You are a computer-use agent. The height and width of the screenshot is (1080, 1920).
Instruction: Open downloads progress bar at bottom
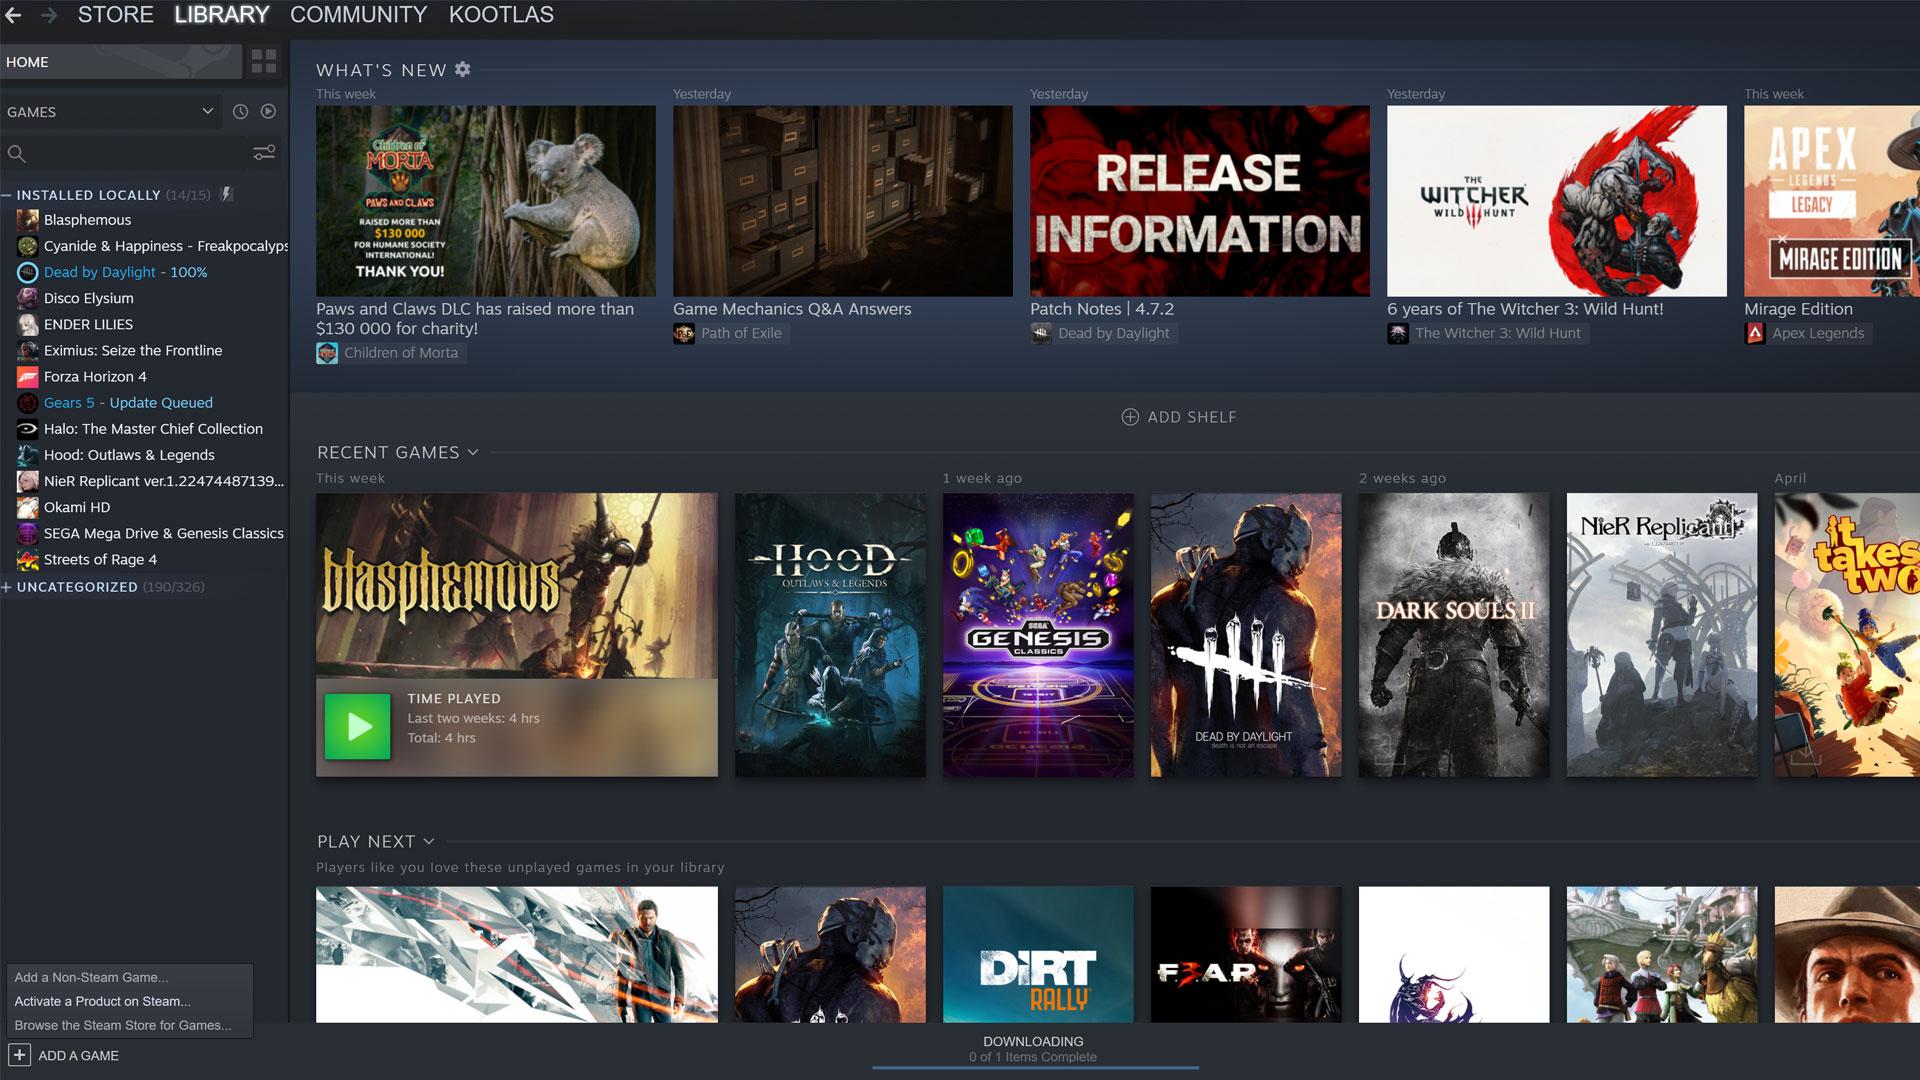pyautogui.click(x=1034, y=1067)
